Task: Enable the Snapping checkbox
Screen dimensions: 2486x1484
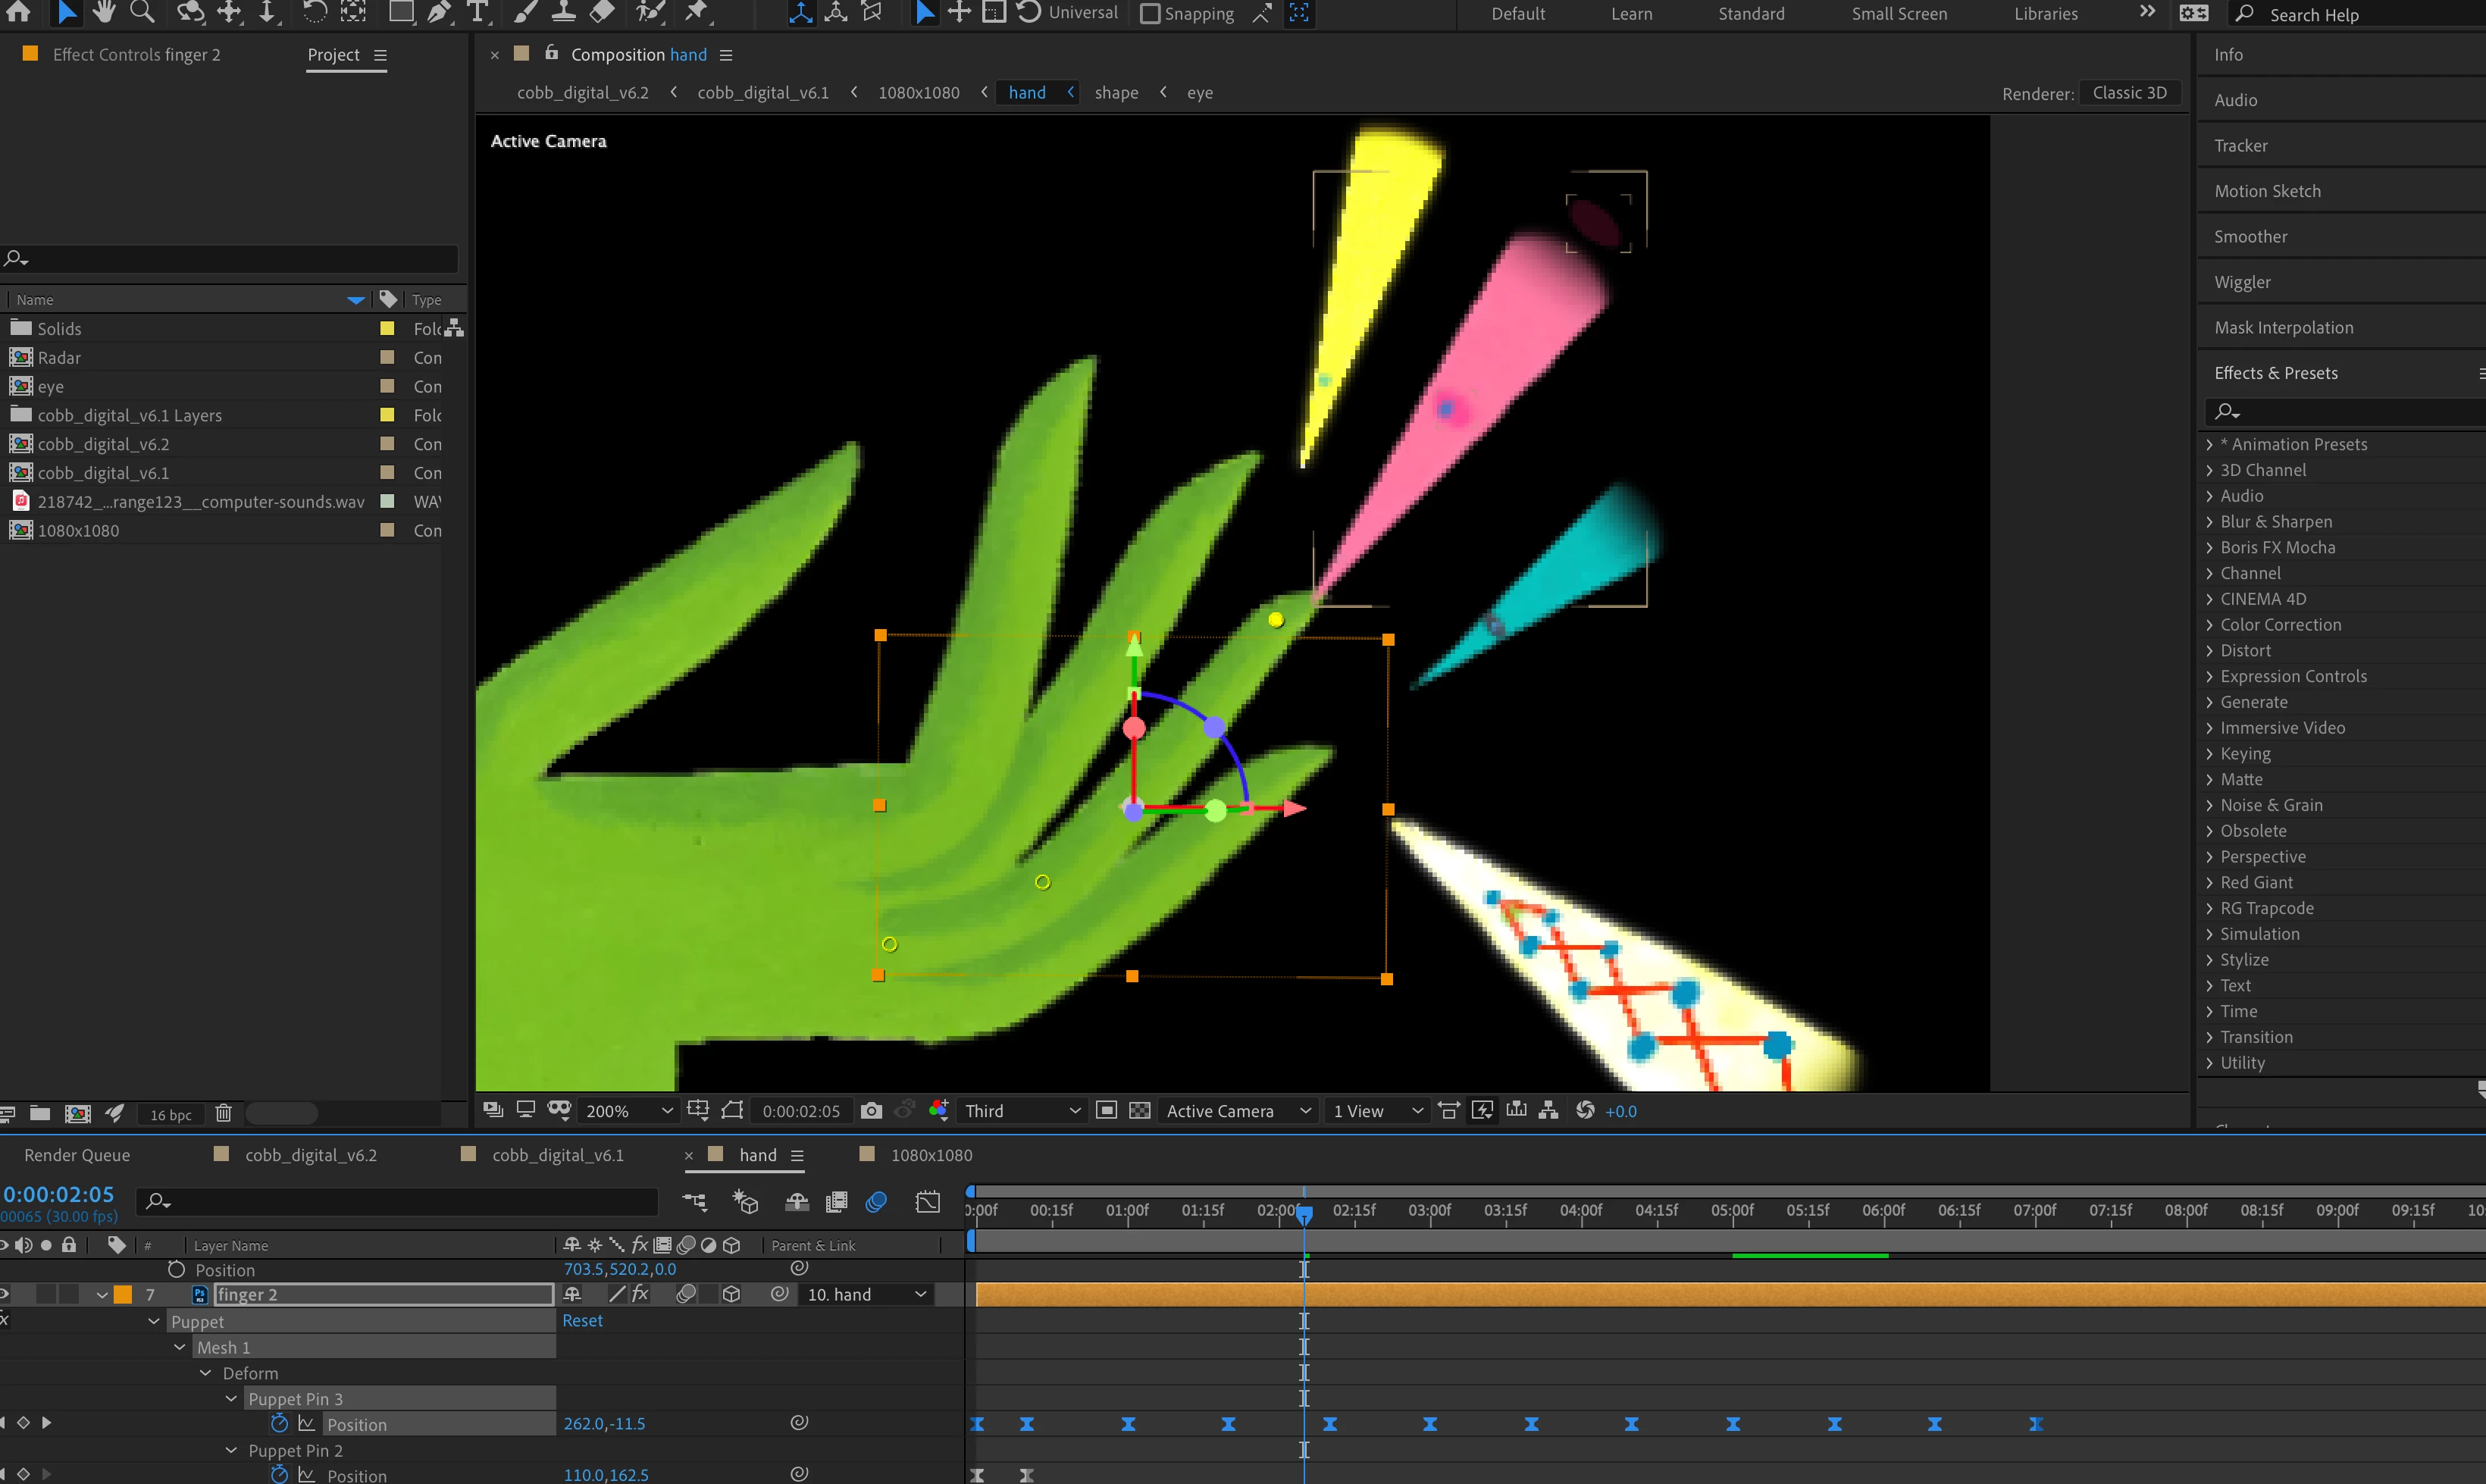Action: tap(1150, 14)
